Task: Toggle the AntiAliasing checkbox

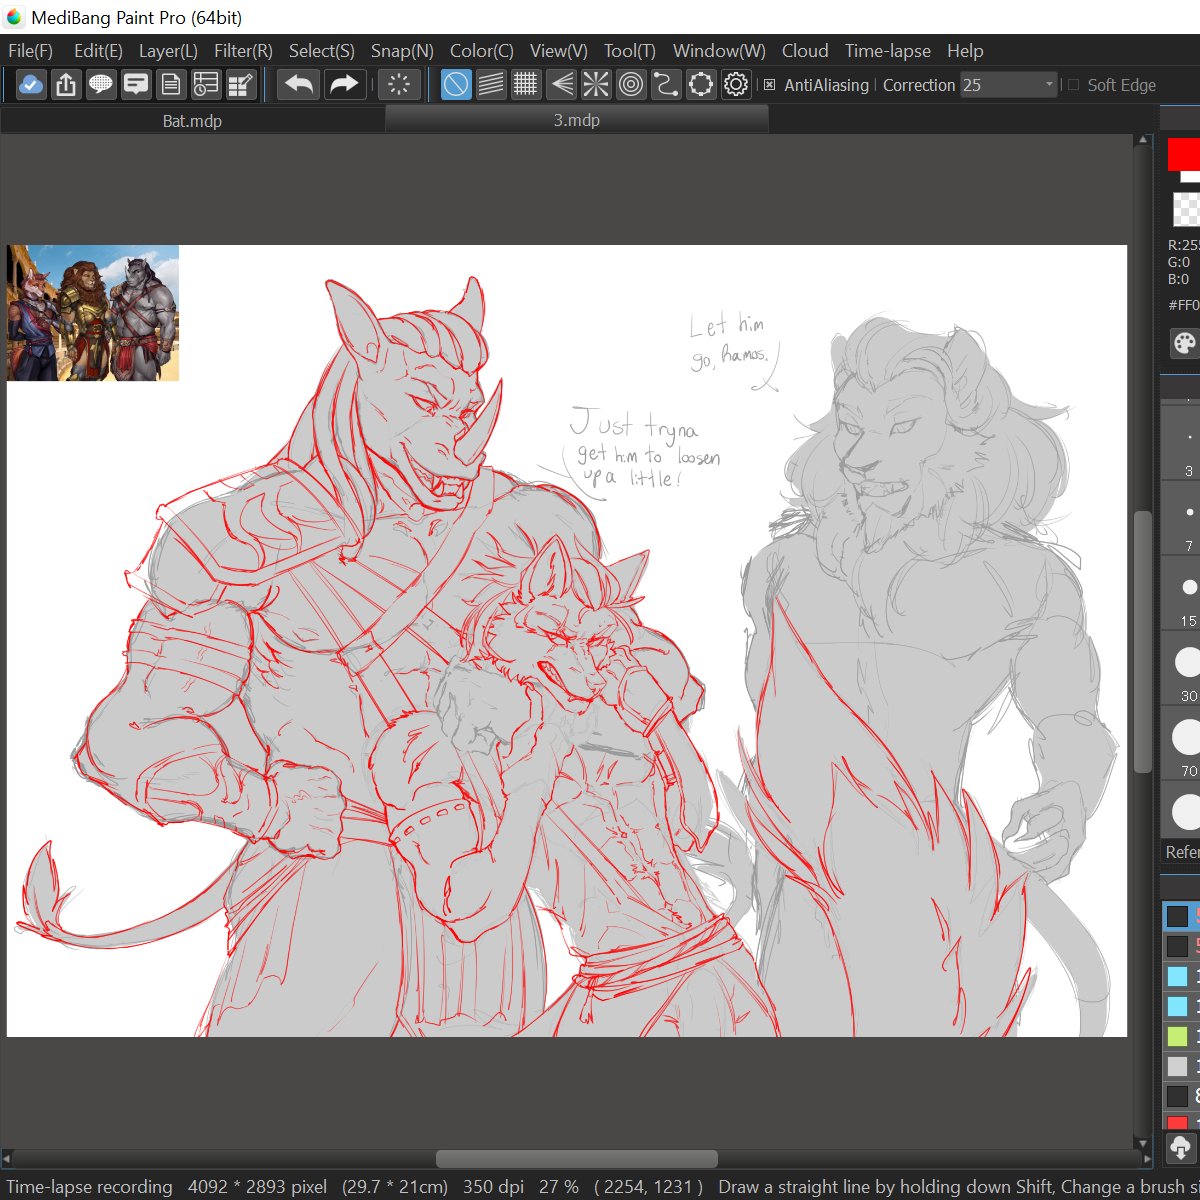Action: (770, 86)
